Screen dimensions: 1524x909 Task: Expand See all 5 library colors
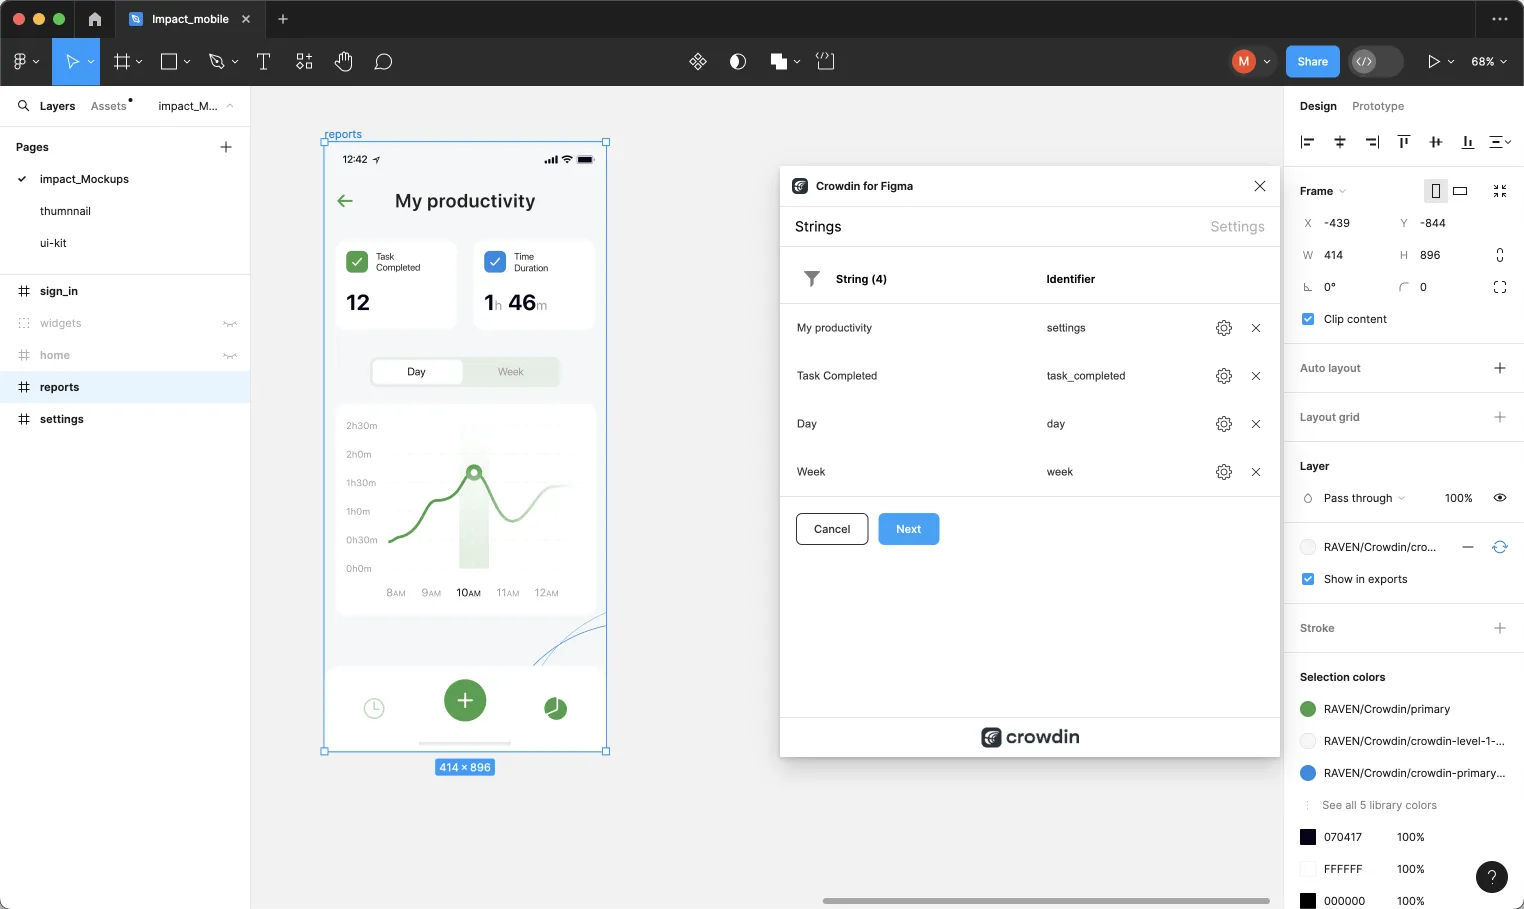click(x=1379, y=805)
